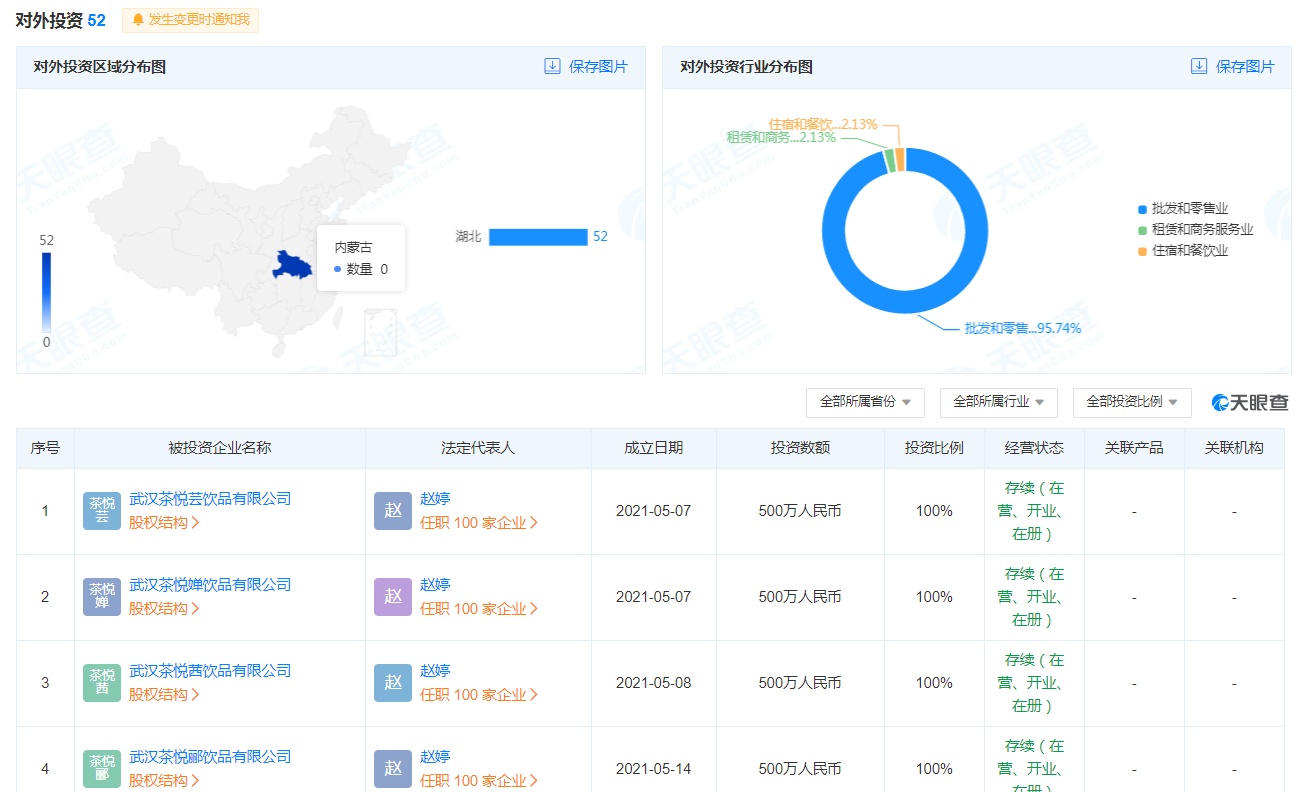Click the 租赁和商务...2.13% chart label
The width and height of the screenshot is (1303, 792).
coord(781,138)
